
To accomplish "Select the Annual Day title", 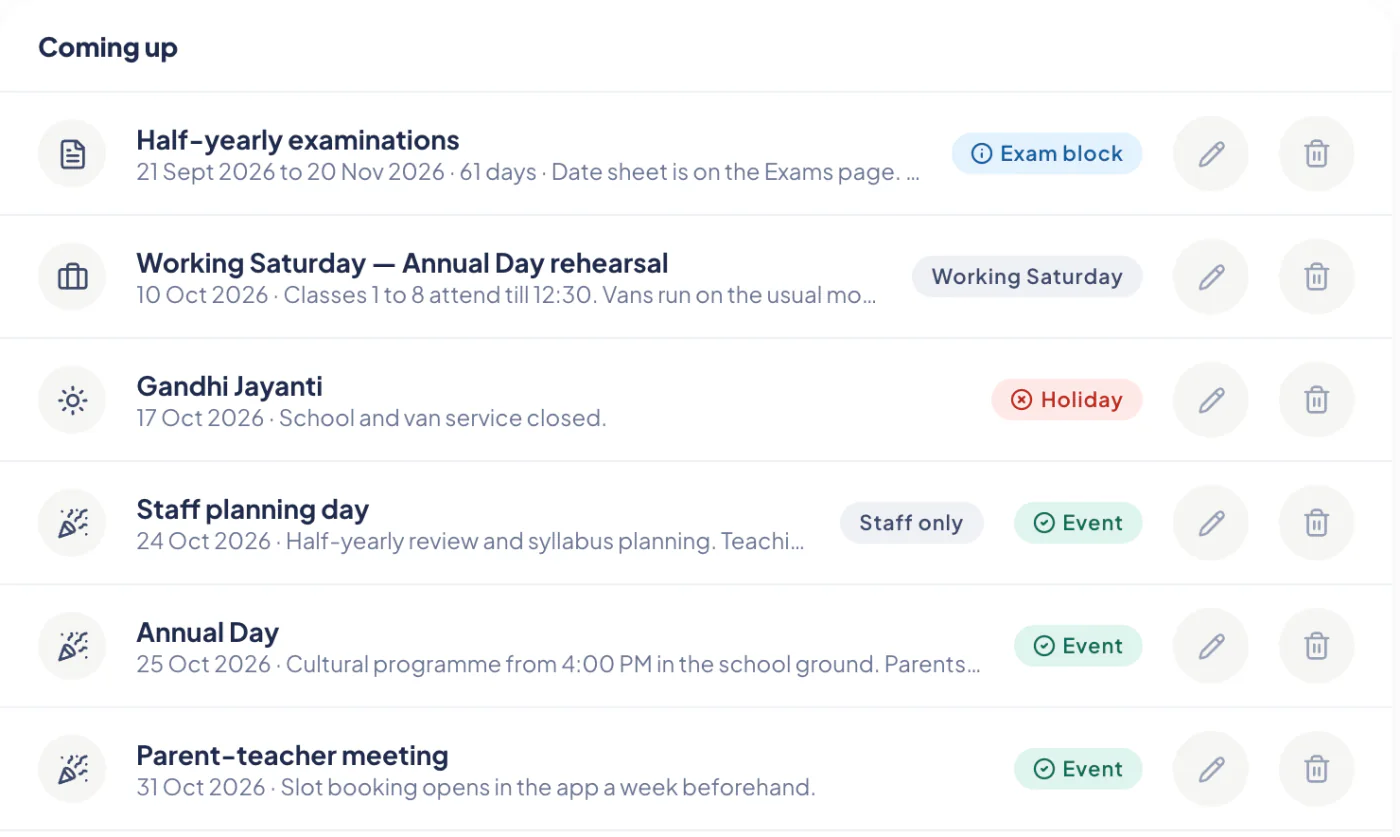I will pos(207,632).
